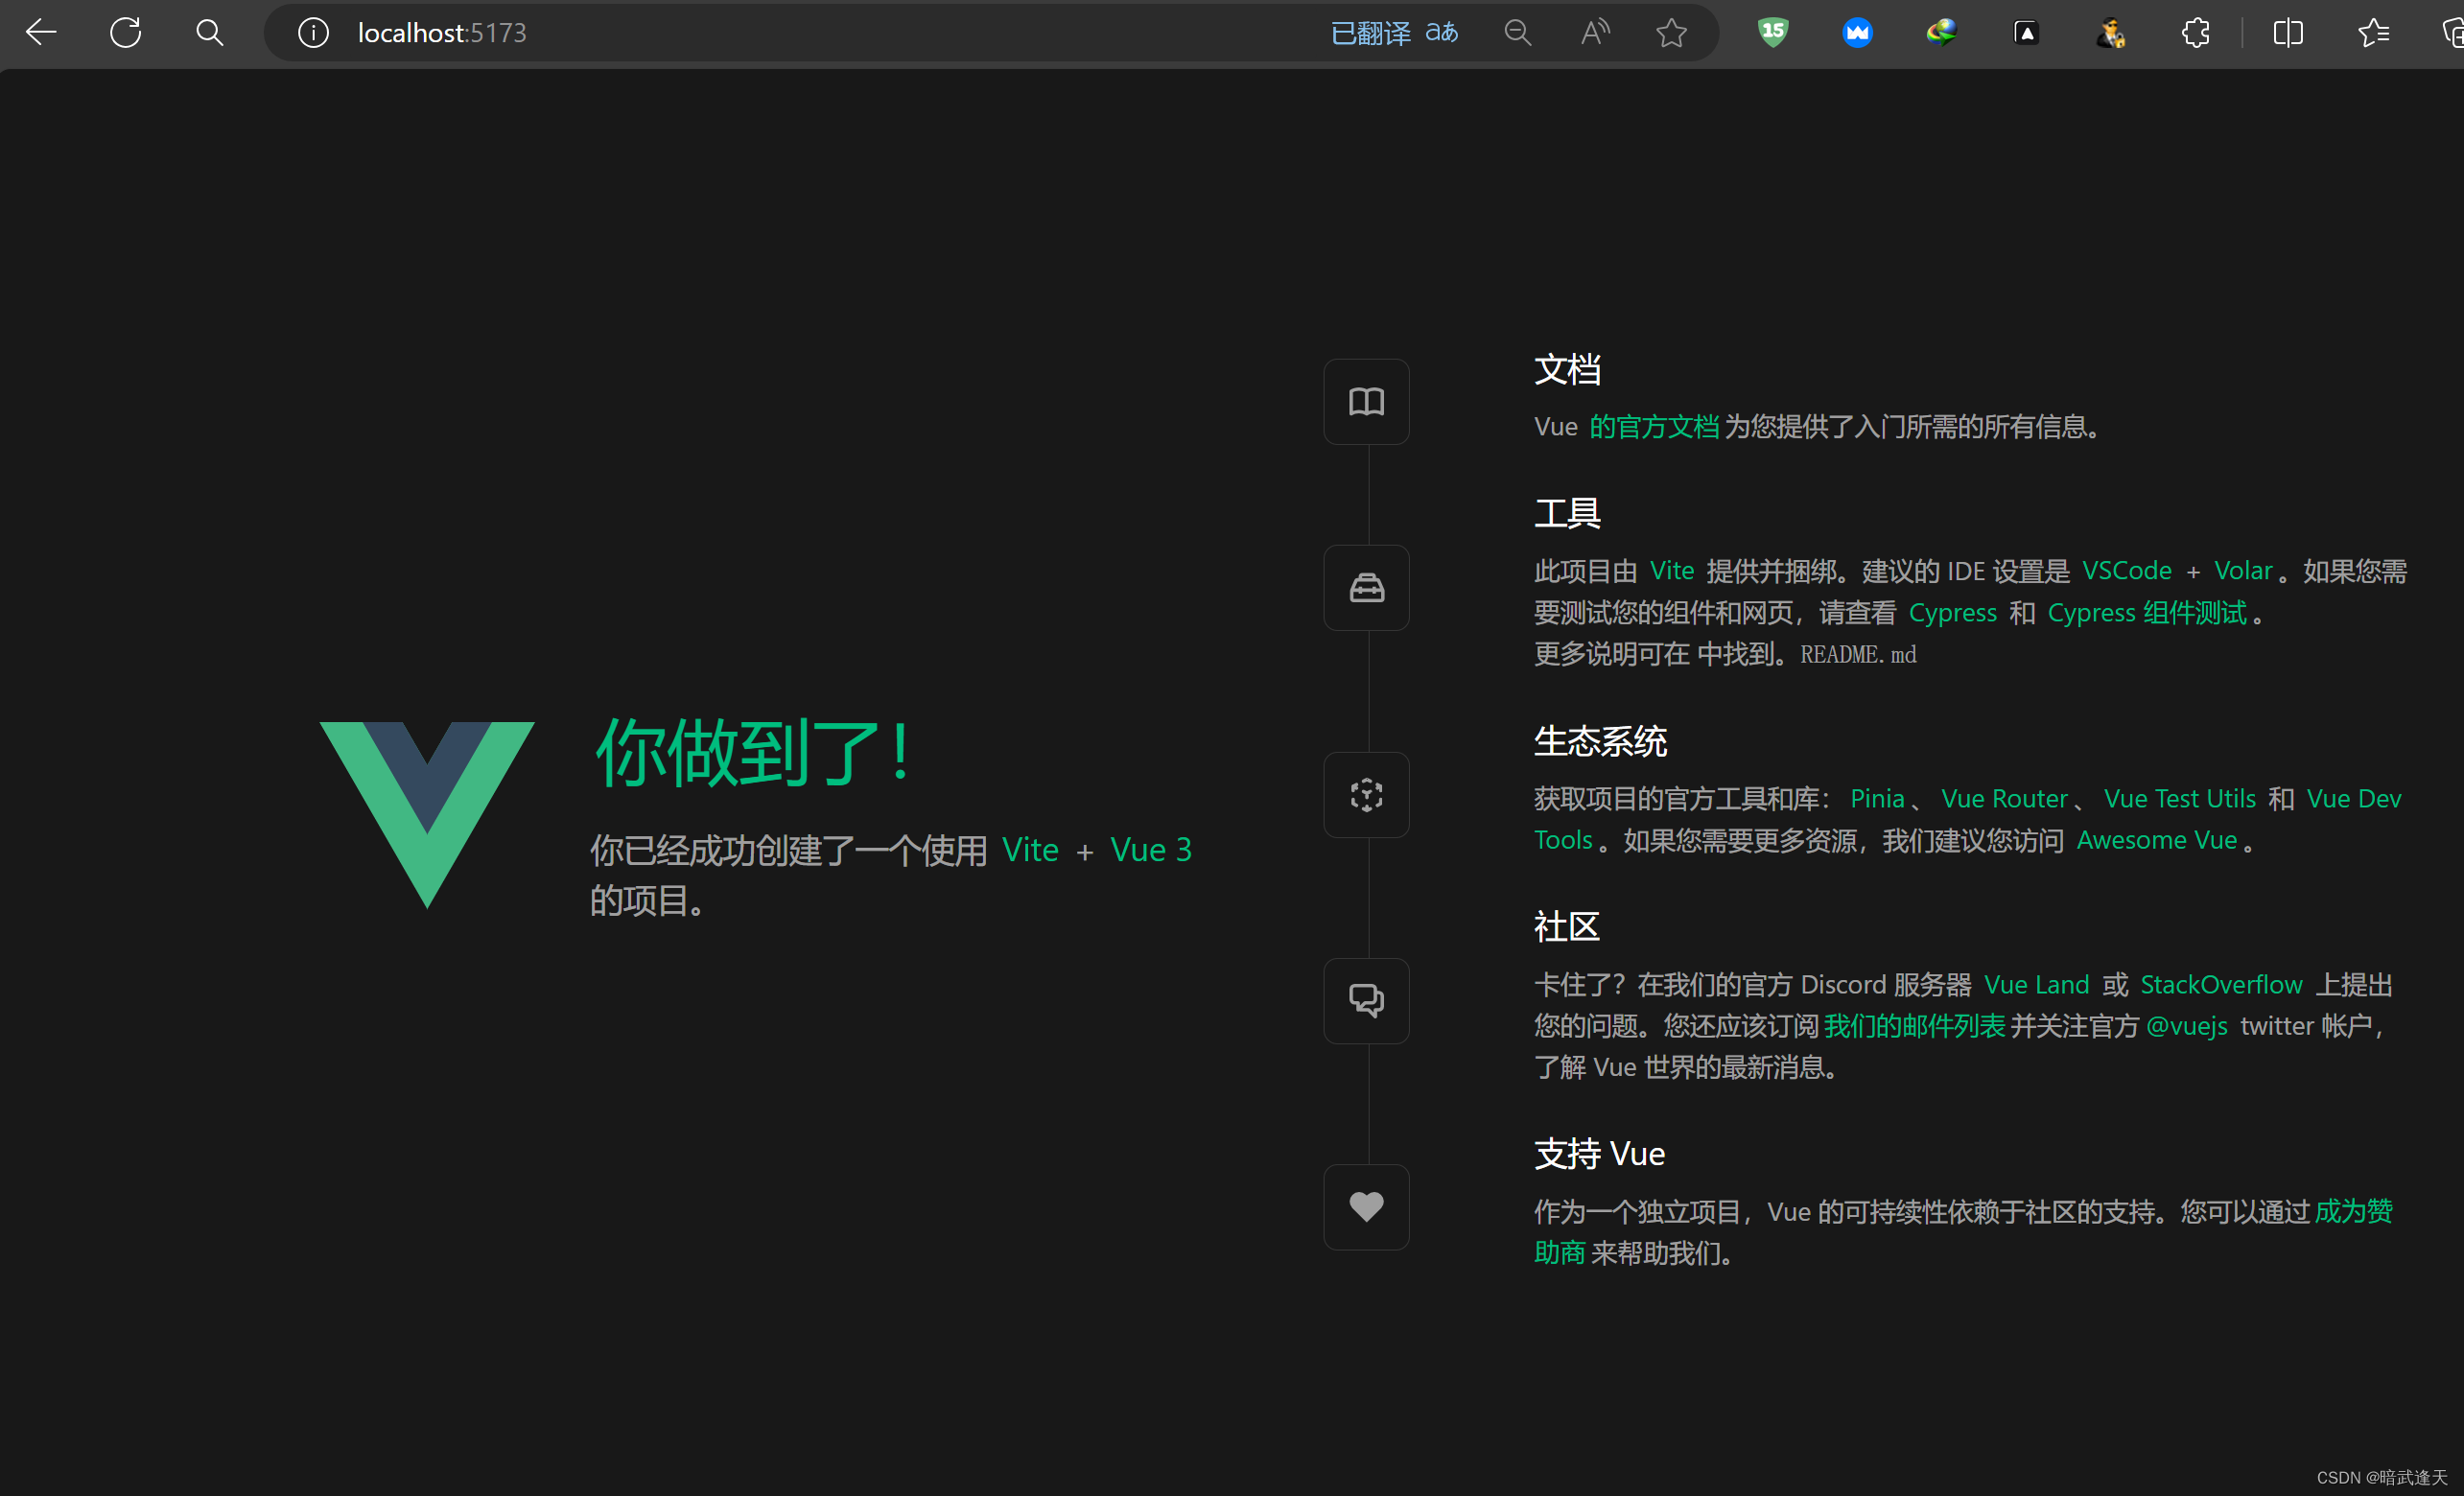The image size is (2464, 1496).
Task: Open the 我们的邮件列表 link
Action: (x=1914, y=1026)
